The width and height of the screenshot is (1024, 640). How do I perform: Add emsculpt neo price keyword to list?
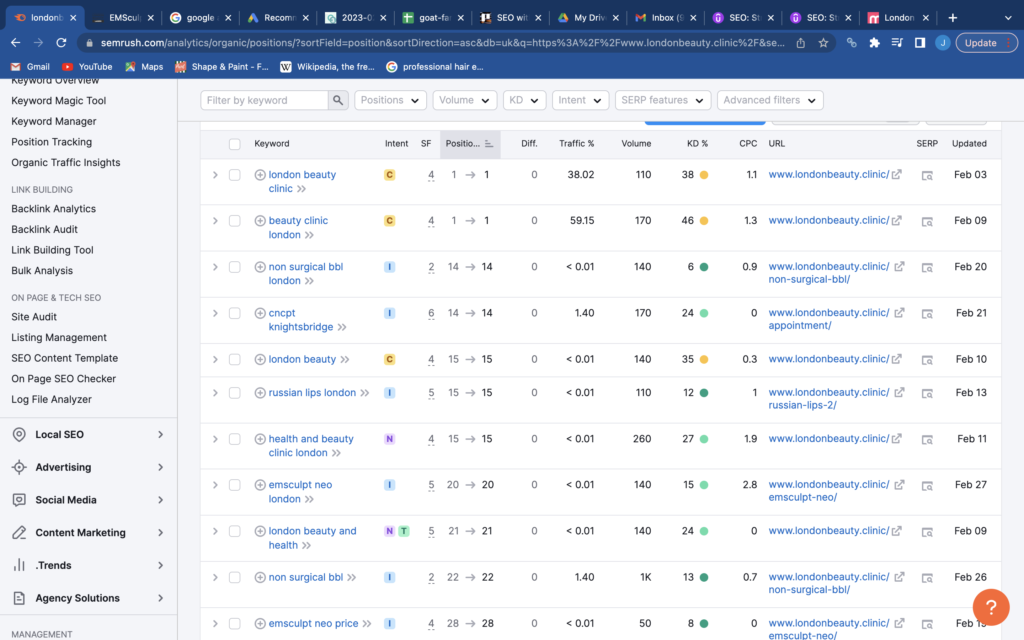coord(260,624)
